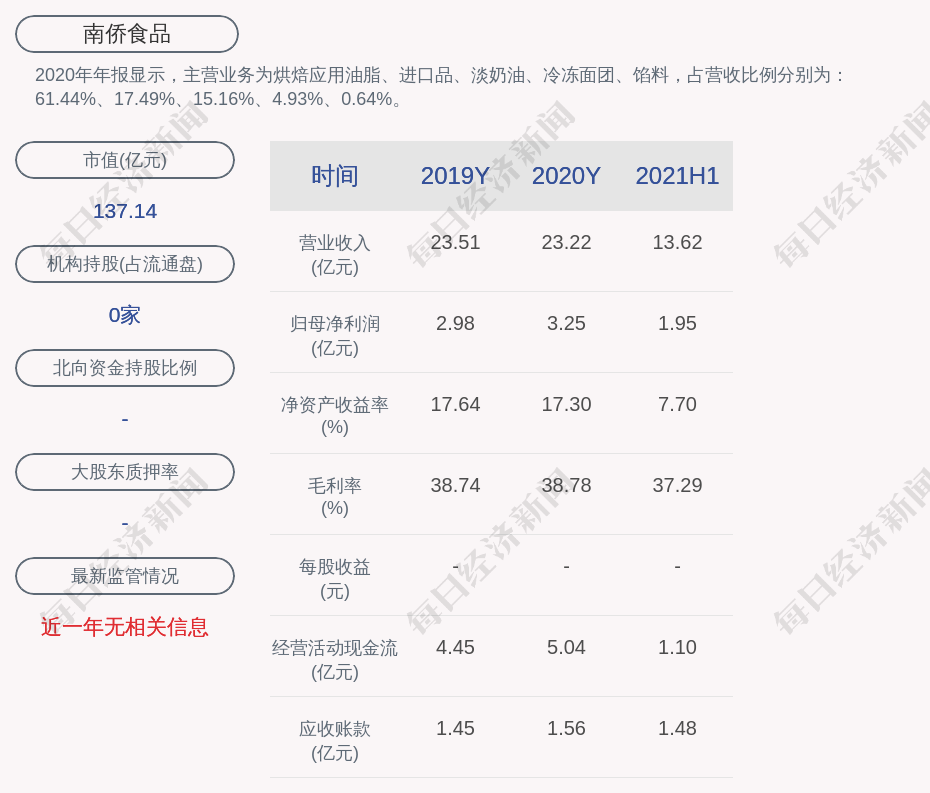The image size is (930, 793).
Task: Click revenue value 23.51
Action: tap(455, 243)
